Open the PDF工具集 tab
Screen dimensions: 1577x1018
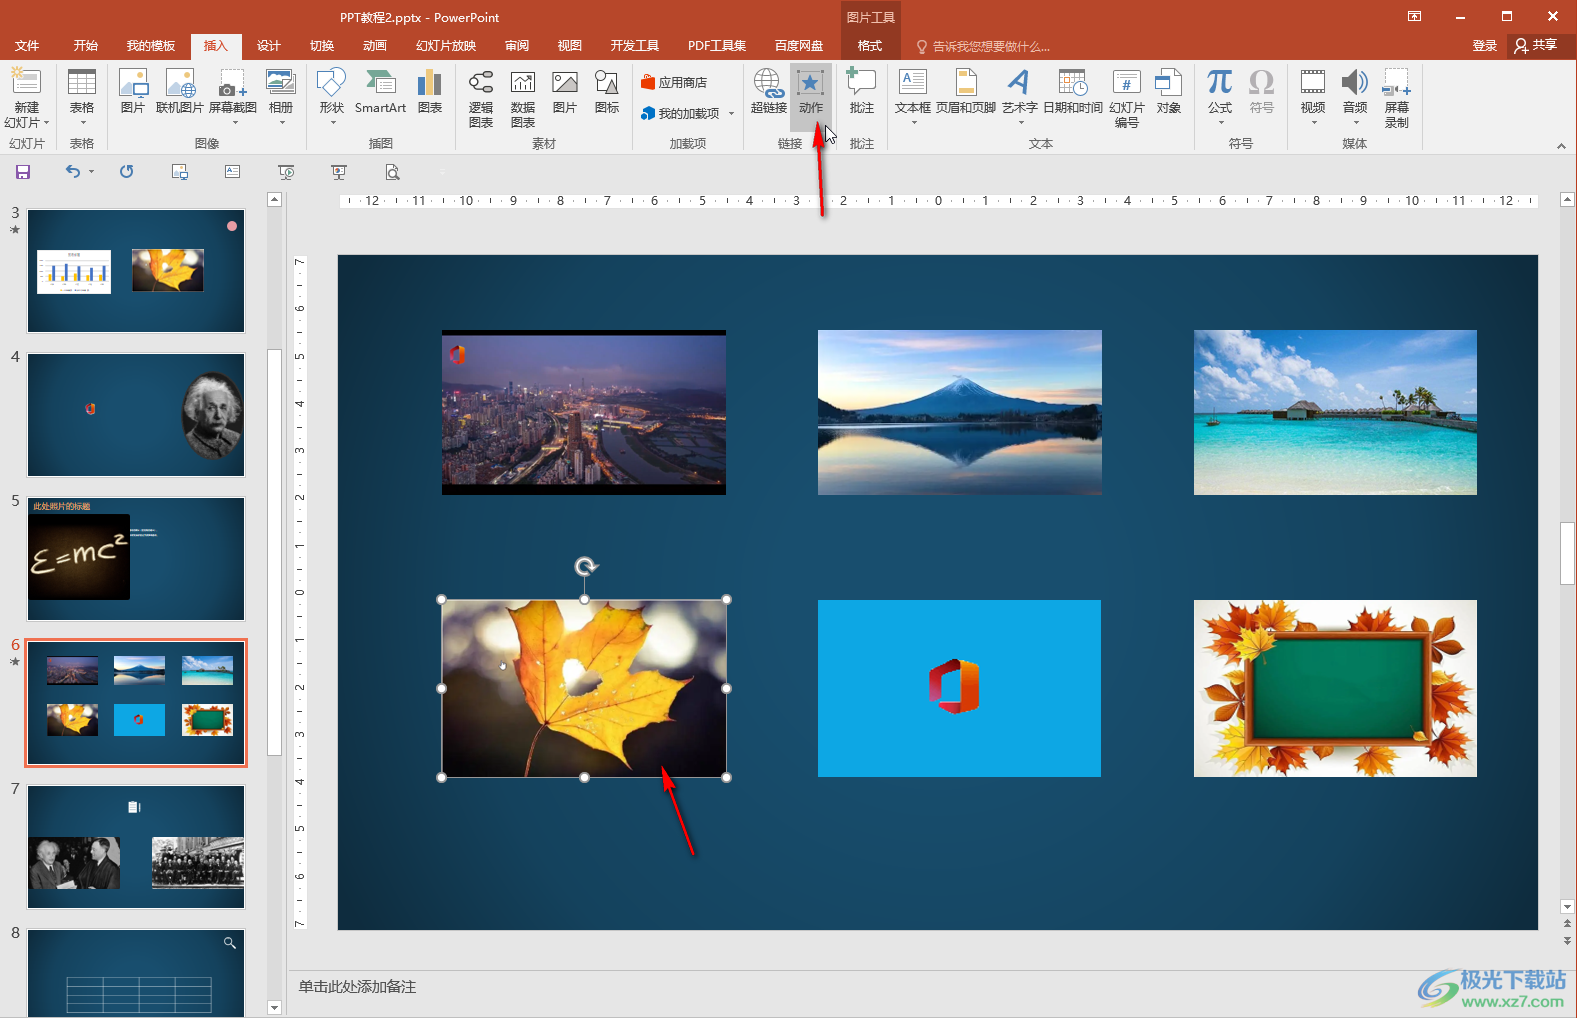[x=717, y=46]
